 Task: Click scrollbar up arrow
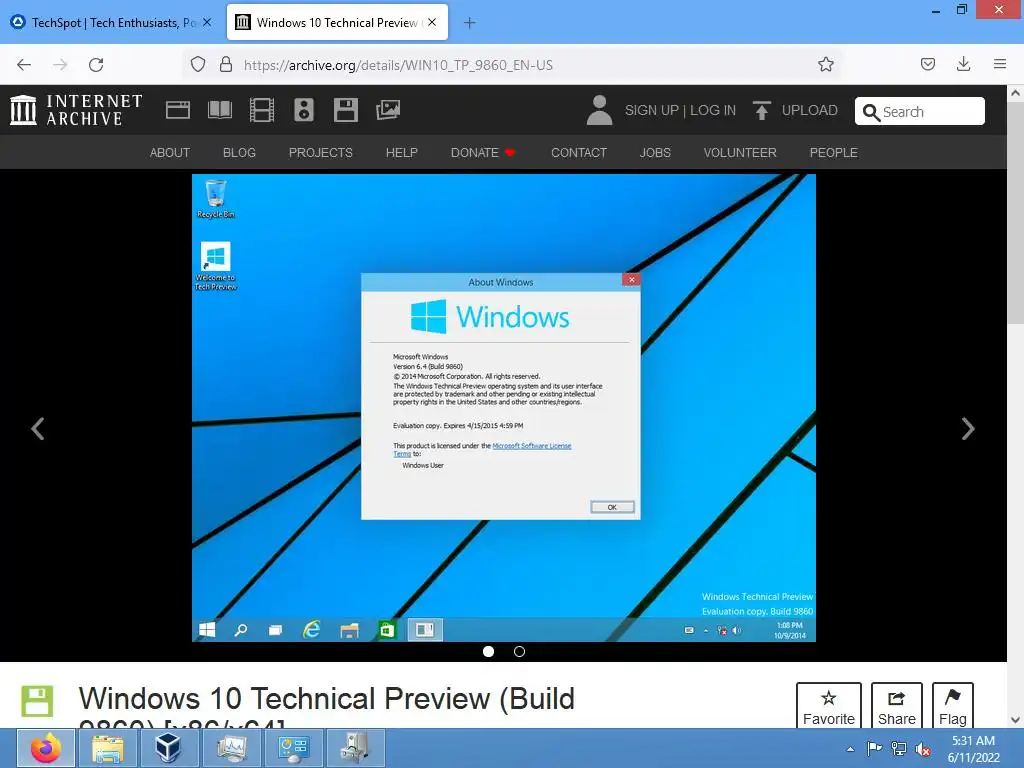[x=1016, y=93]
